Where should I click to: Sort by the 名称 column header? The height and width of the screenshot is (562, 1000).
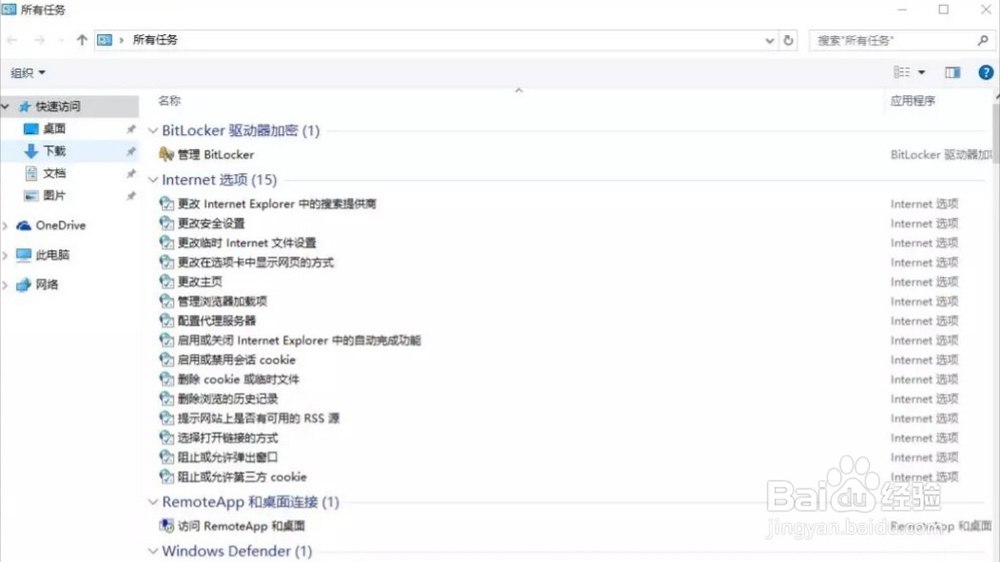click(170, 101)
